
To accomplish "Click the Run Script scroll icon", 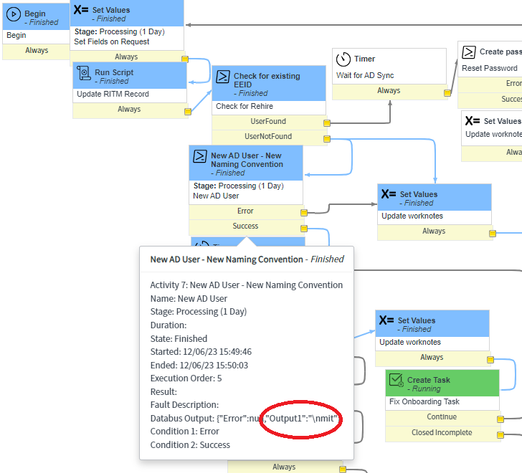I will [x=84, y=73].
